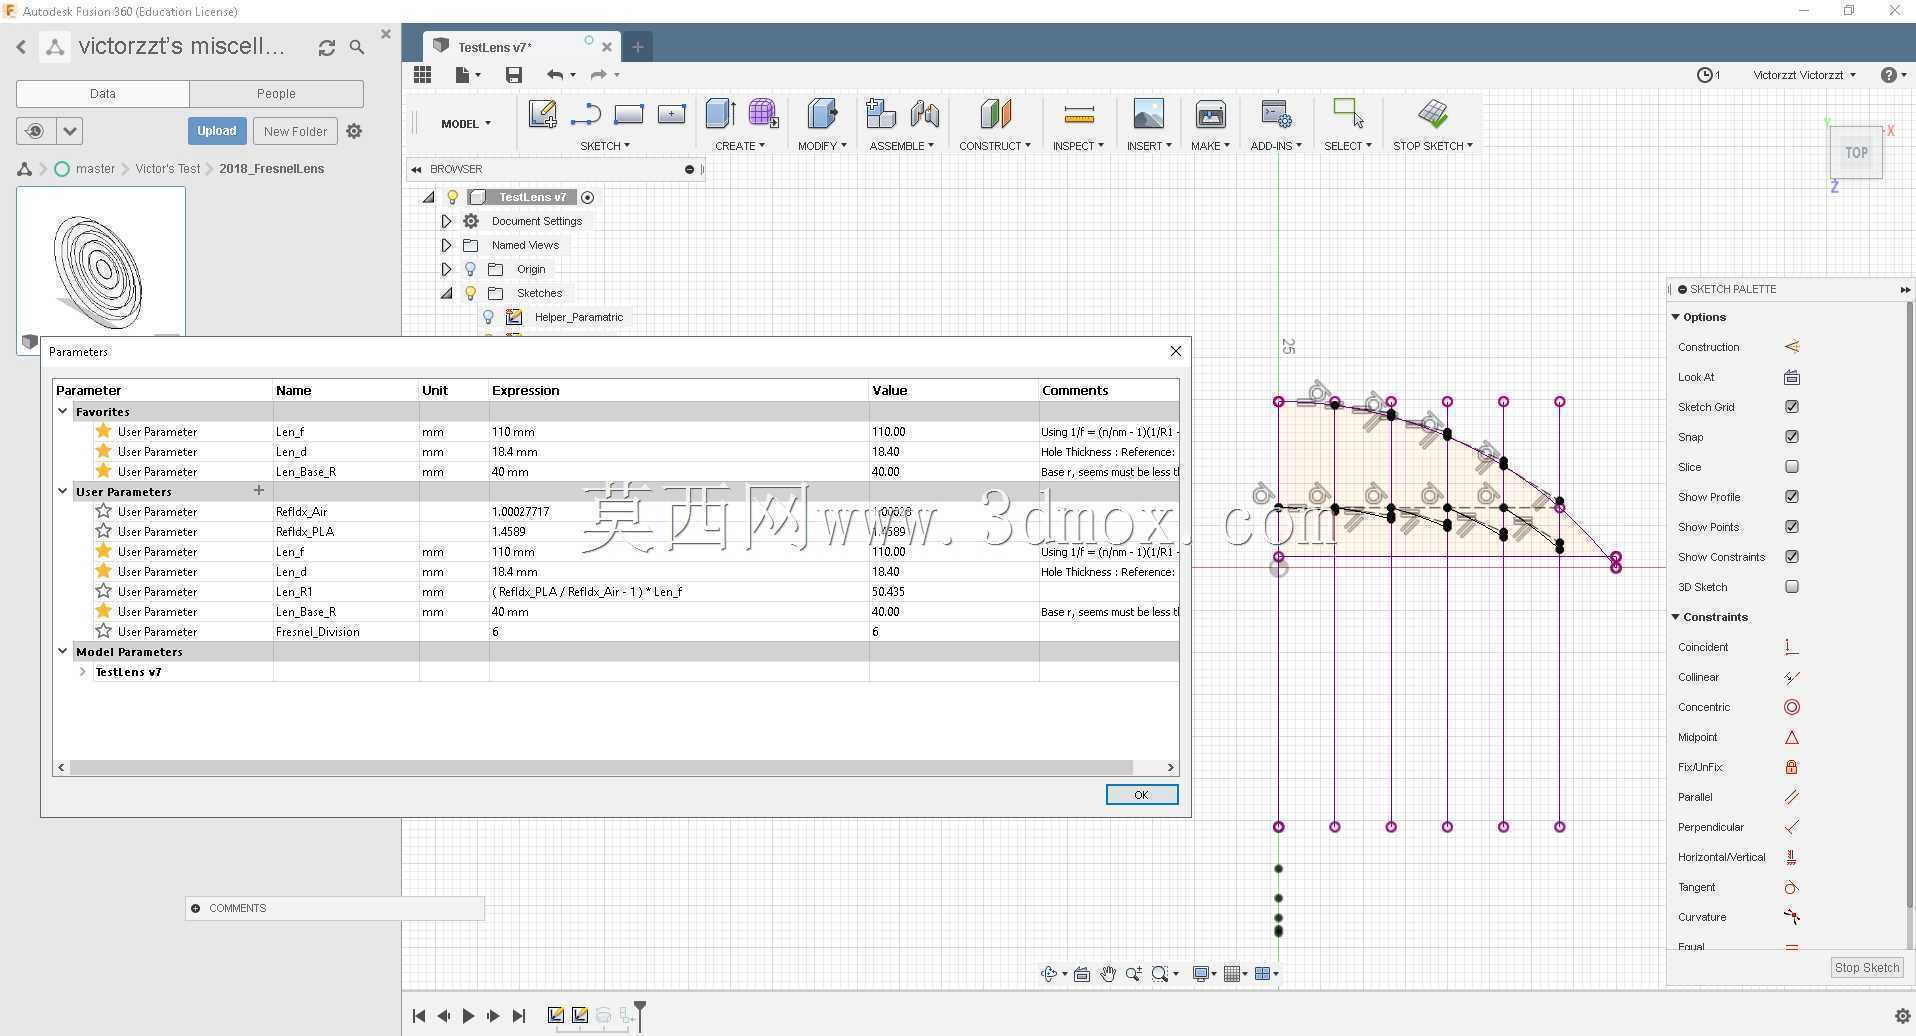Click the Create Form icon
The image size is (1916, 1036).
763,114
